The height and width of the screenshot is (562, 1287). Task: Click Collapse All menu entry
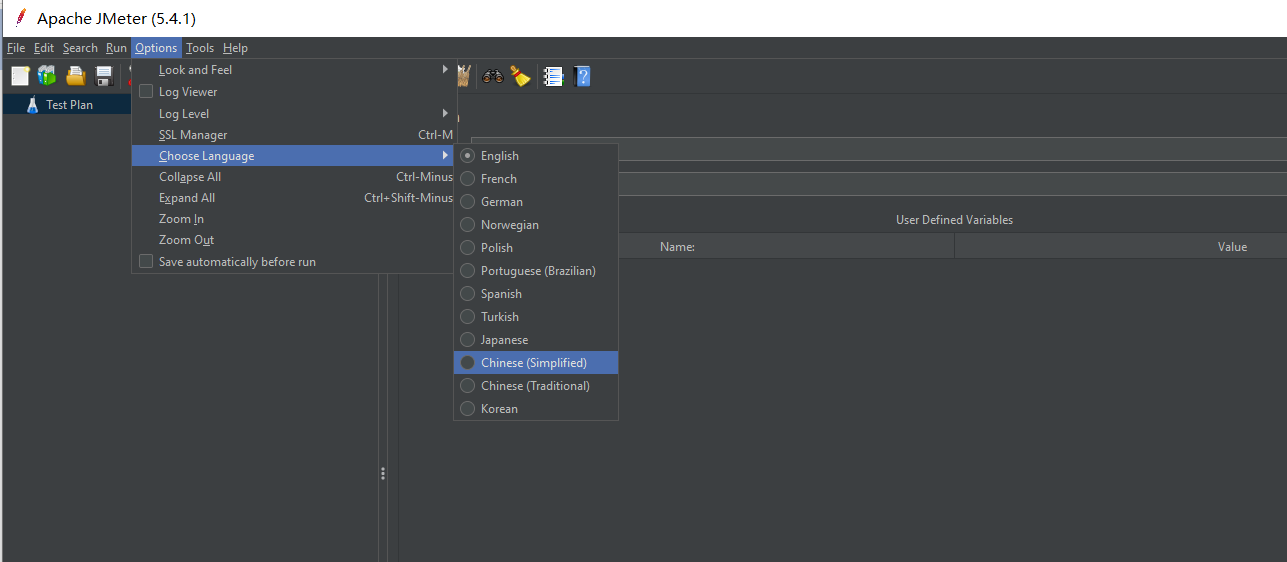294,176
